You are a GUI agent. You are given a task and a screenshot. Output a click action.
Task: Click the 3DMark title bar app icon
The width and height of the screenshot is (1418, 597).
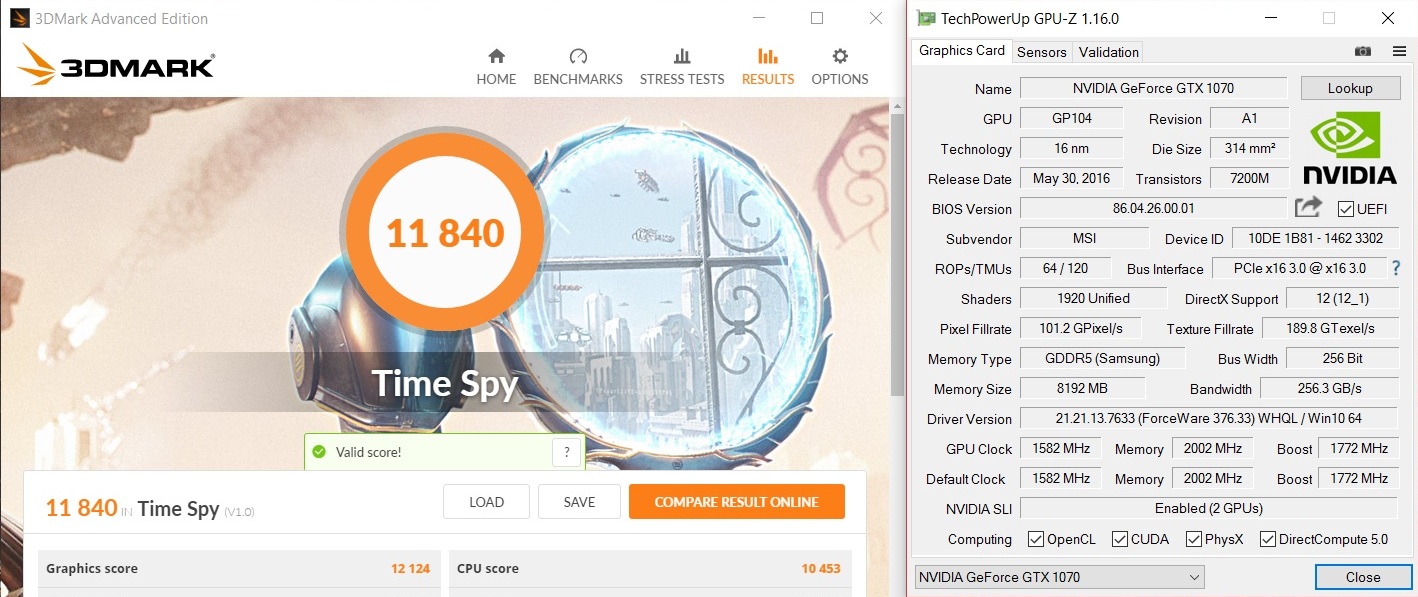(x=20, y=18)
